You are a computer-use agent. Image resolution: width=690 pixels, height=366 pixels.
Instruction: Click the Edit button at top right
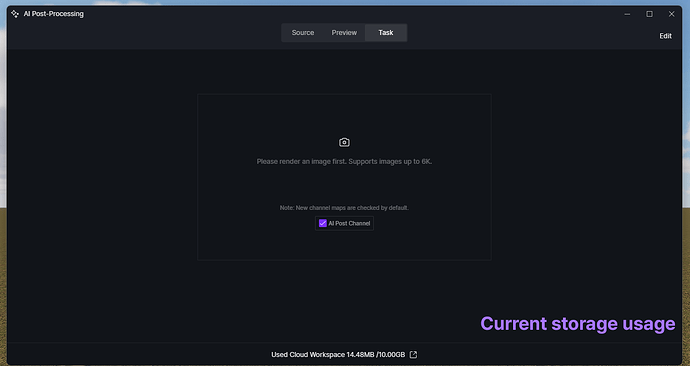pyautogui.click(x=665, y=36)
